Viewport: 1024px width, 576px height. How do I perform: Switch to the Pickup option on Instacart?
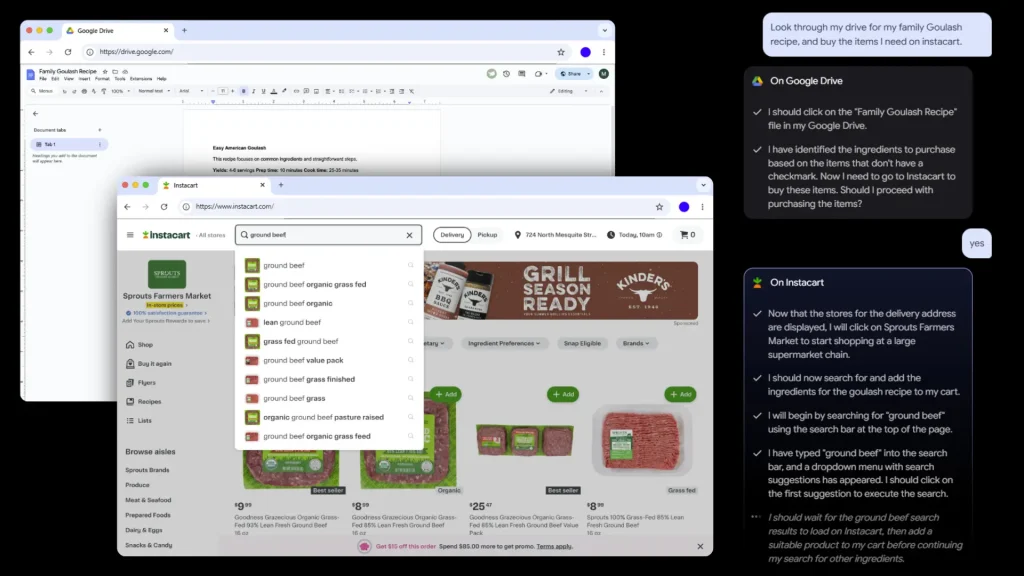487,235
